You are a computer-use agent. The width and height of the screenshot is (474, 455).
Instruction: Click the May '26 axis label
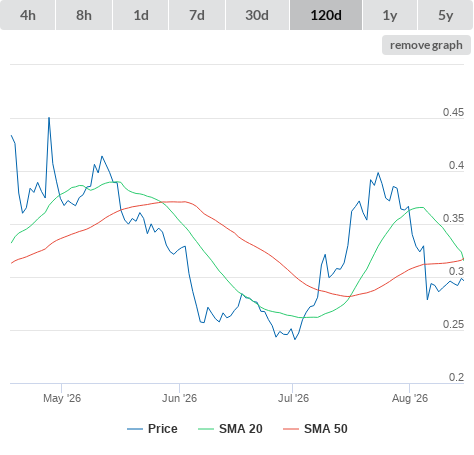62,398
